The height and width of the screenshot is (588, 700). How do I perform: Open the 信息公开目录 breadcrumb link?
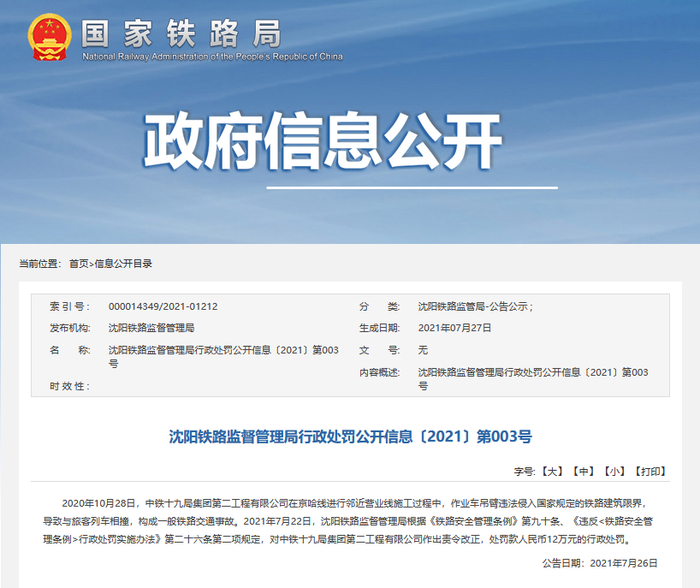(x=123, y=263)
